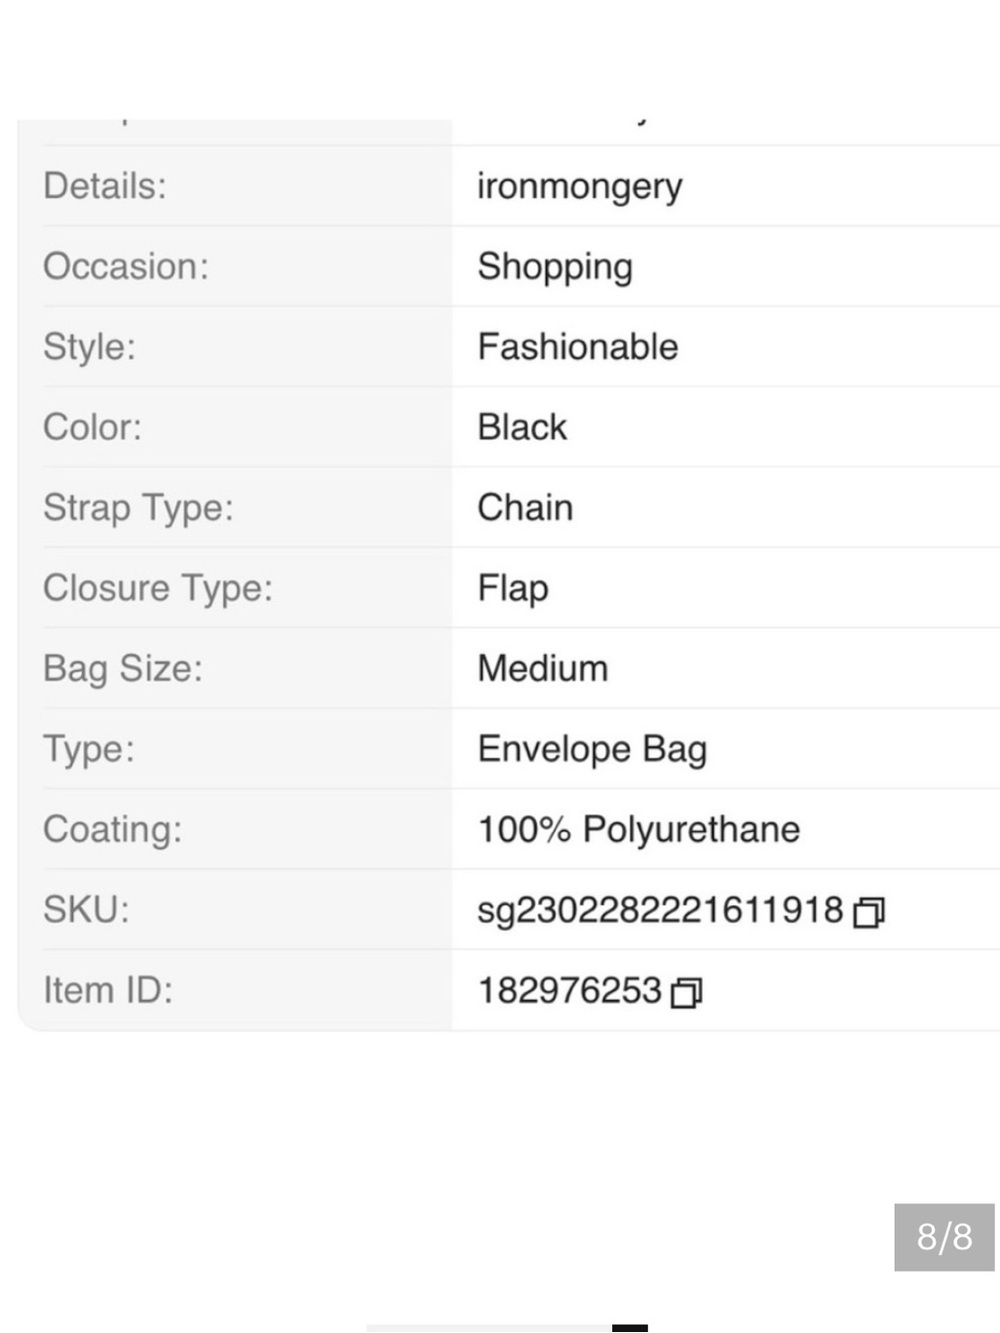Tap the Coating label

[113, 830]
